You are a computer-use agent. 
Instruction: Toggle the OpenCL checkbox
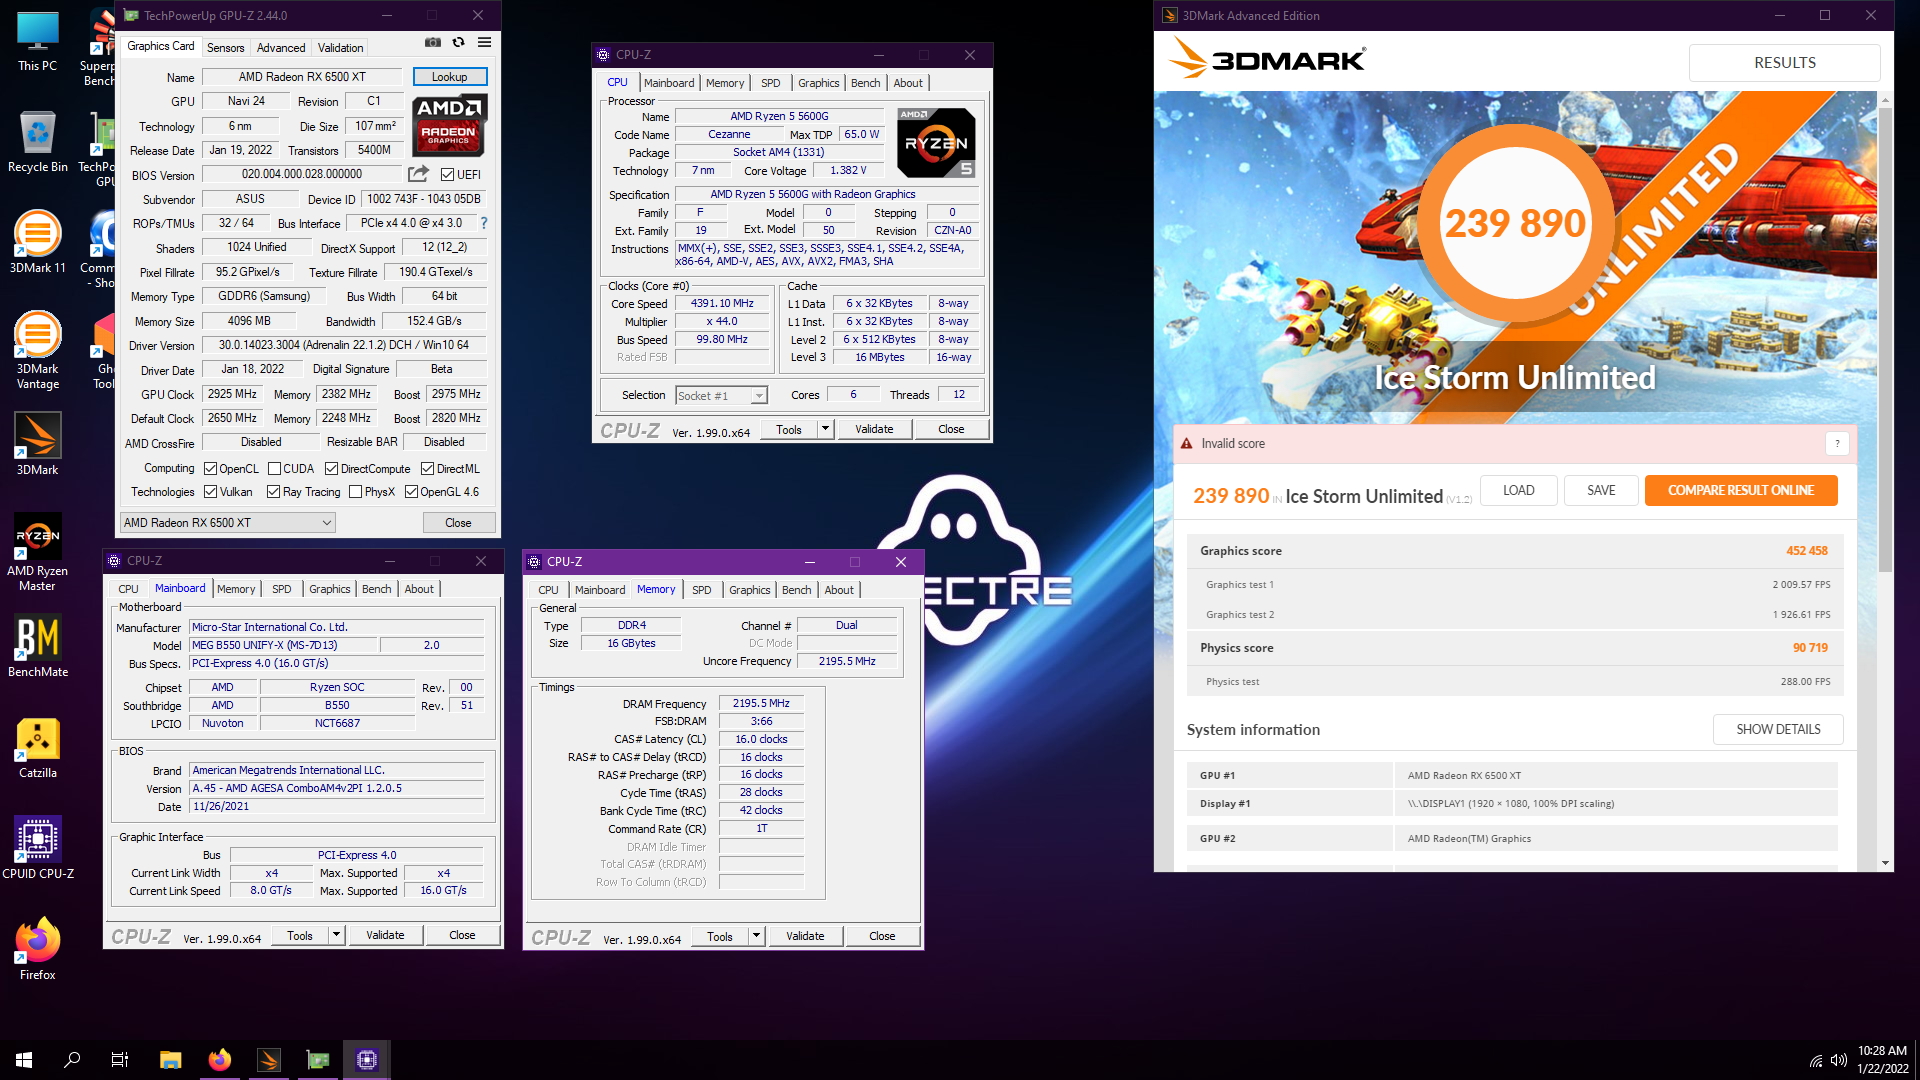210,469
